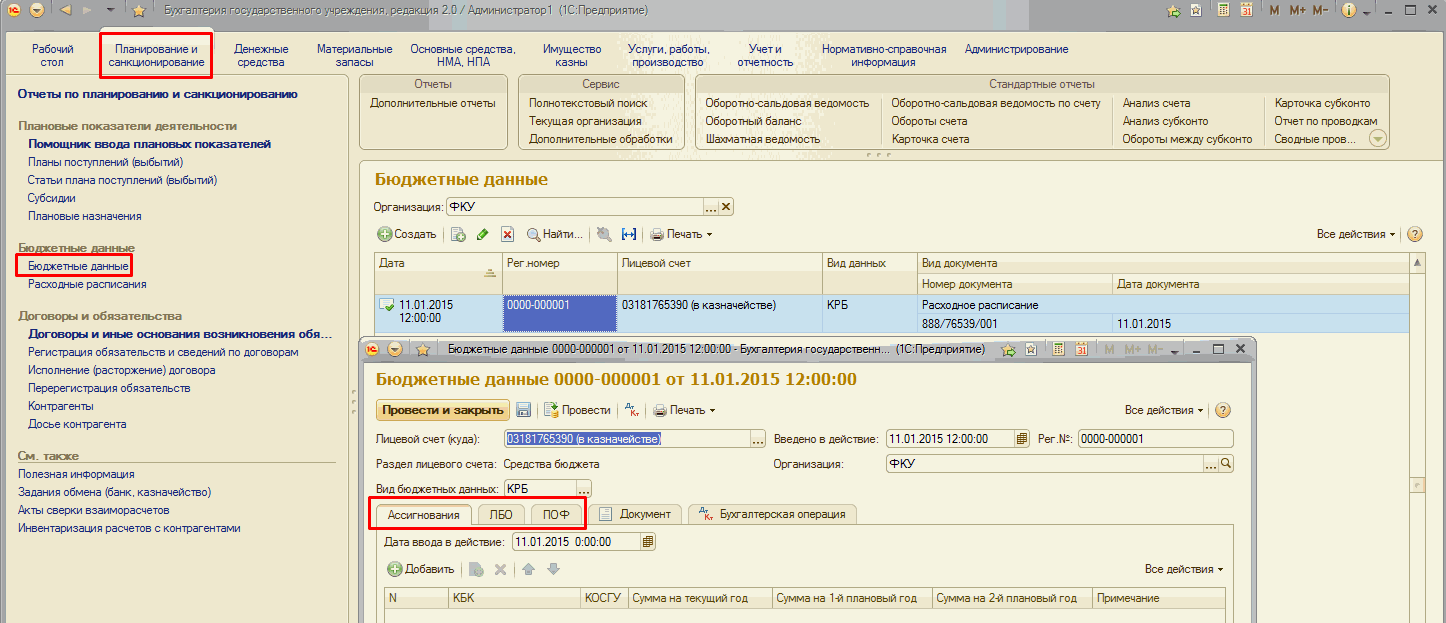
Task: Open Основные средства, НМА, НПА section
Action: [x=463, y=55]
